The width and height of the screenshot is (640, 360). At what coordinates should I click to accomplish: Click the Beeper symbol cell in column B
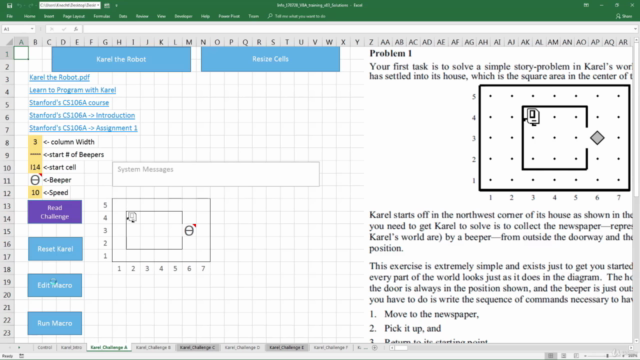[x=35, y=180]
